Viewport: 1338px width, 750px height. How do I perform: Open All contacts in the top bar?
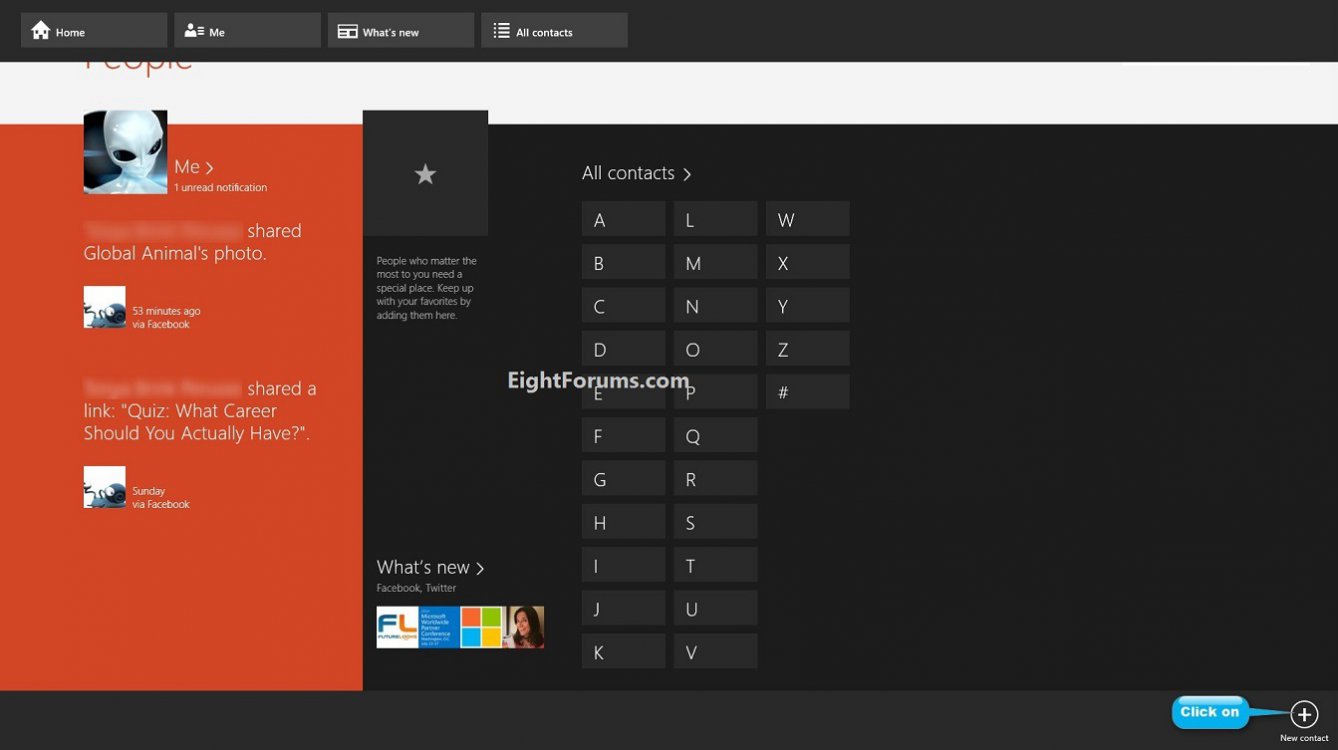pos(554,30)
